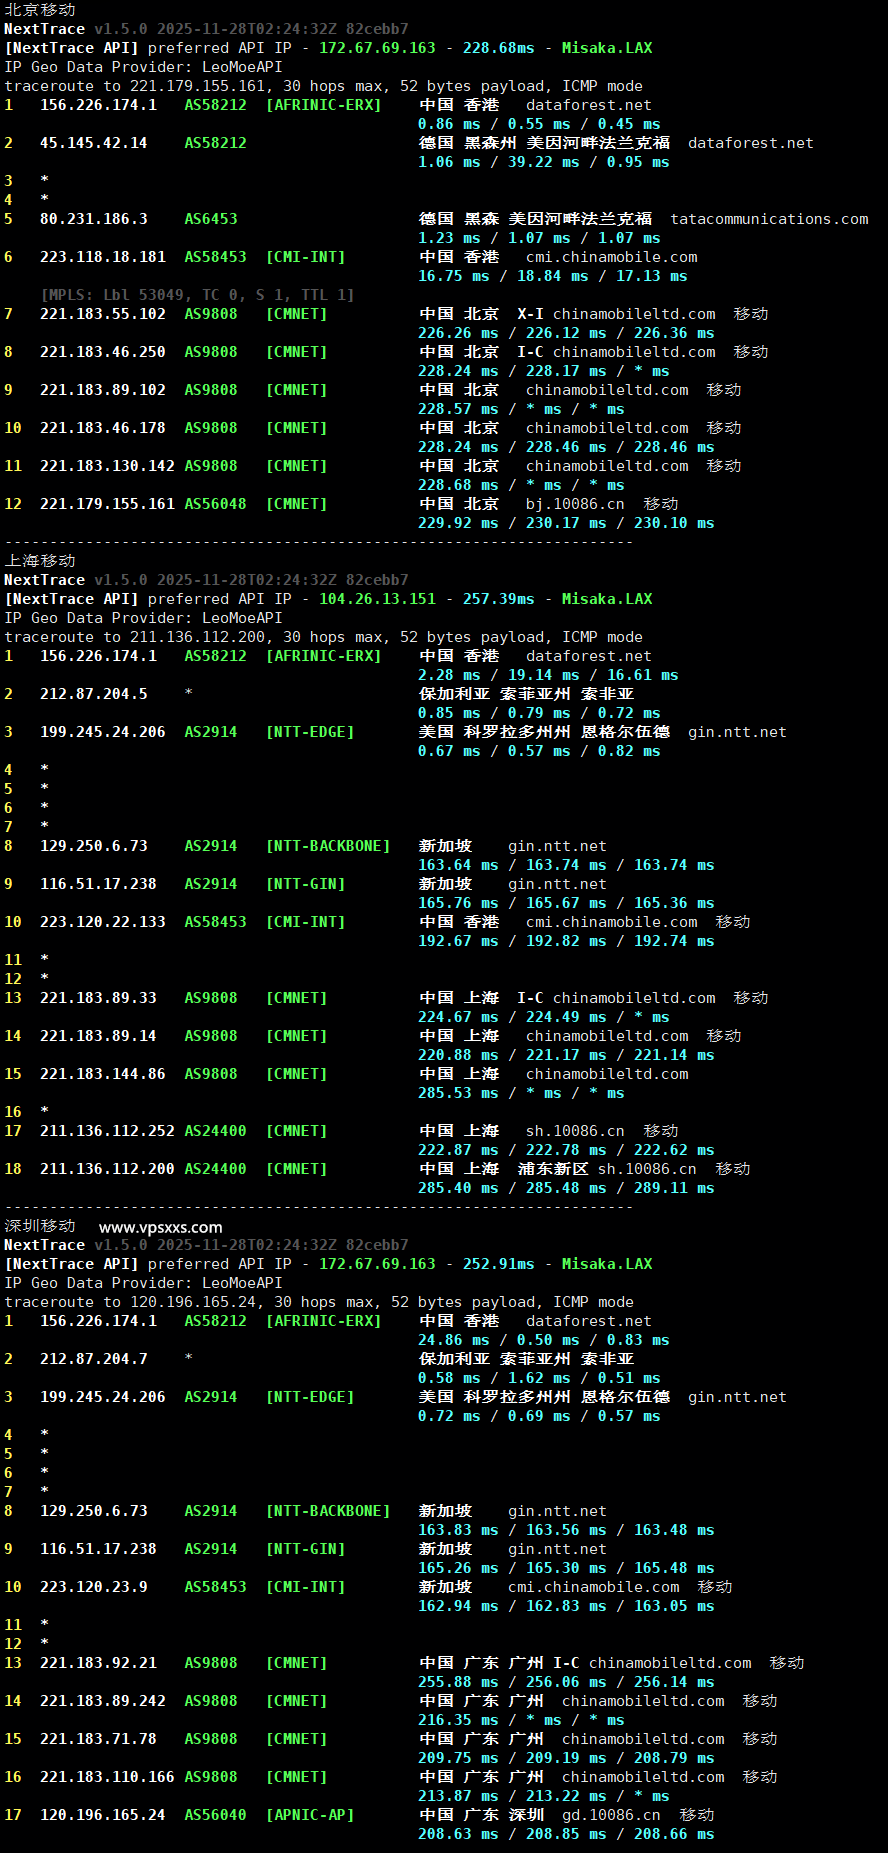
Task: Click hop address 221.183.130.142
Action: tap(107, 466)
